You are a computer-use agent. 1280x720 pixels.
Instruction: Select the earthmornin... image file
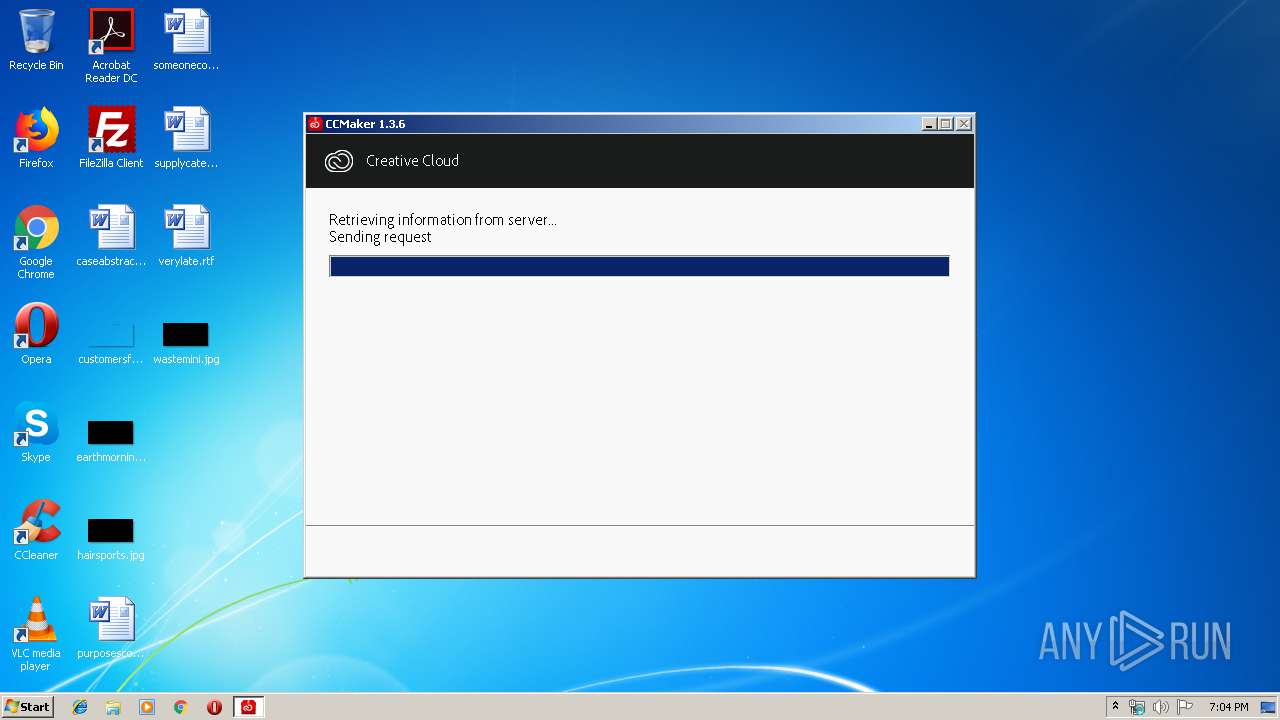pyautogui.click(x=111, y=440)
